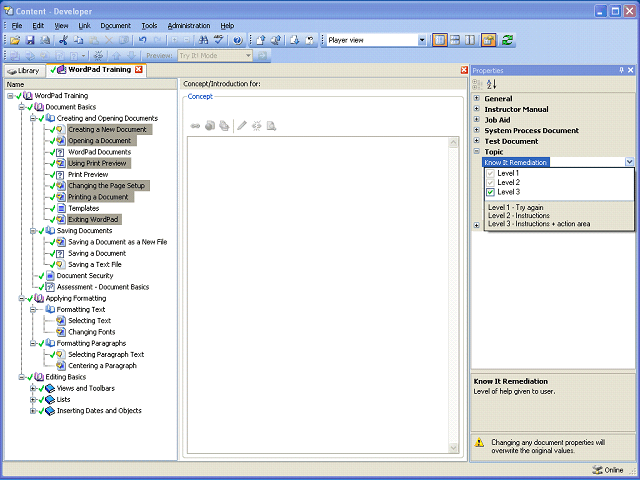Select the first layout view icon beside Player view
Screen dimensions: 640x480
pos(440,40)
